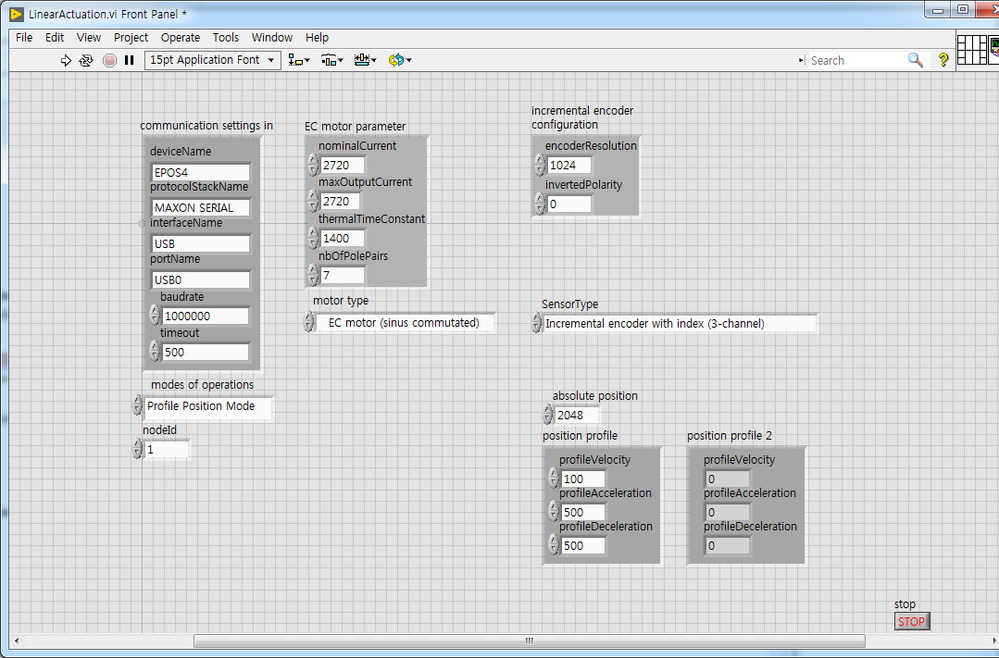Change the modes of operations ring
Viewport: 999px width, 658px height.
coord(207,407)
